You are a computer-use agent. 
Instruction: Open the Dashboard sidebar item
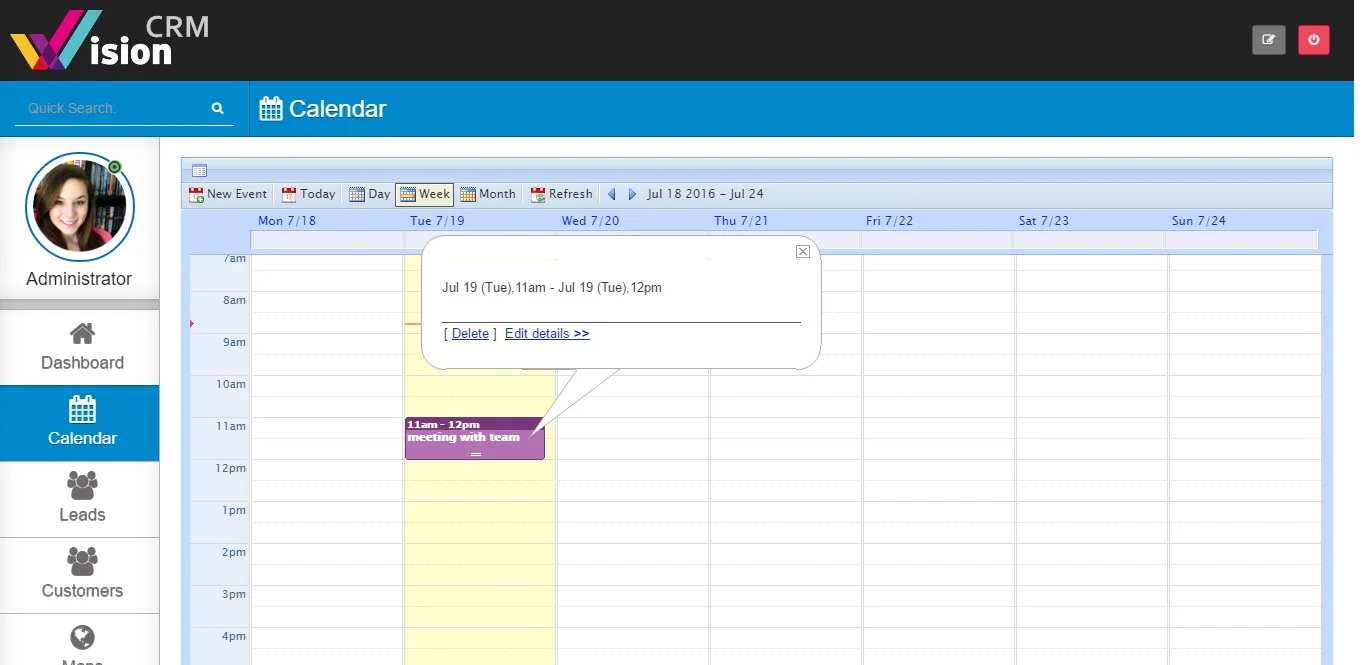click(x=80, y=347)
